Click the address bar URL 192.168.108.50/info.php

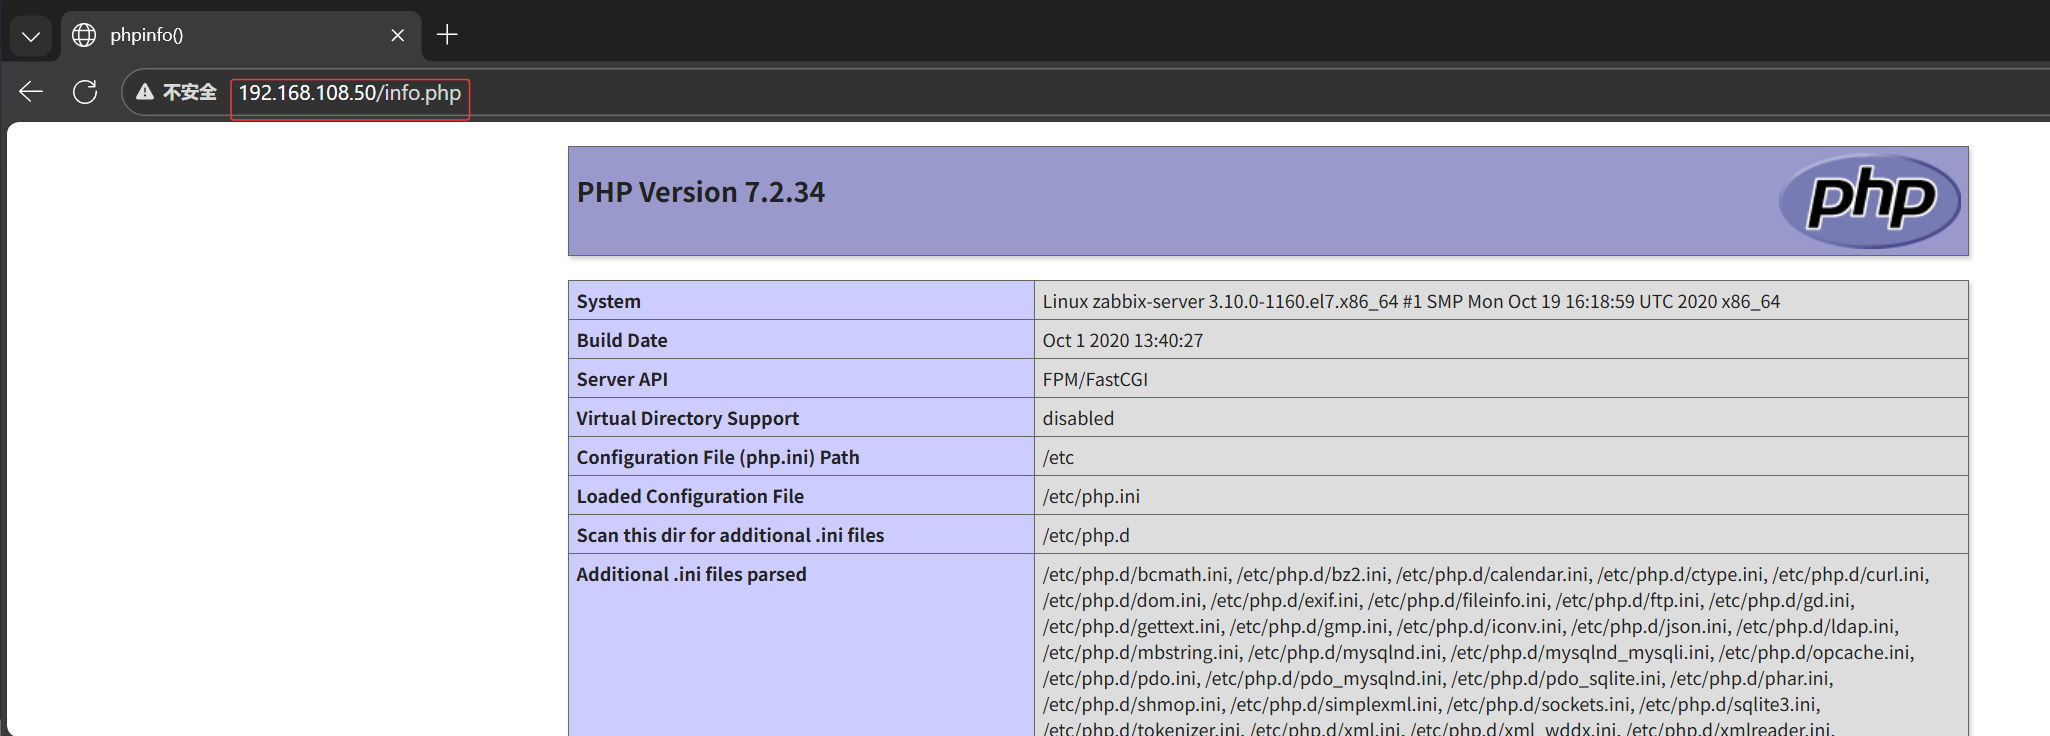[x=350, y=93]
